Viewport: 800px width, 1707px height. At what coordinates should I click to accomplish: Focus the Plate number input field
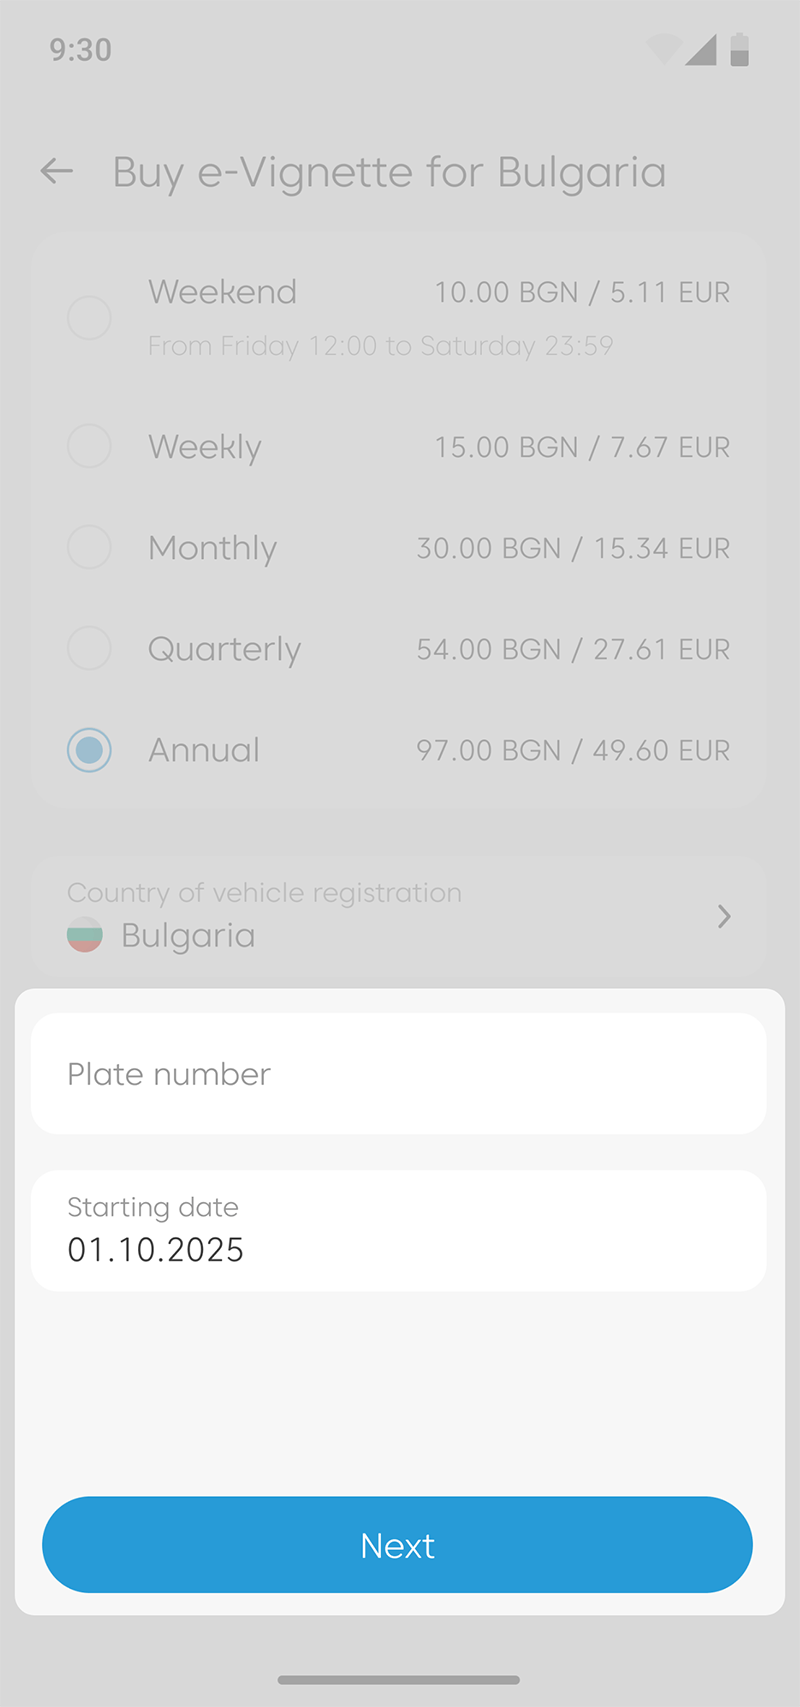(x=398, y=1074)
